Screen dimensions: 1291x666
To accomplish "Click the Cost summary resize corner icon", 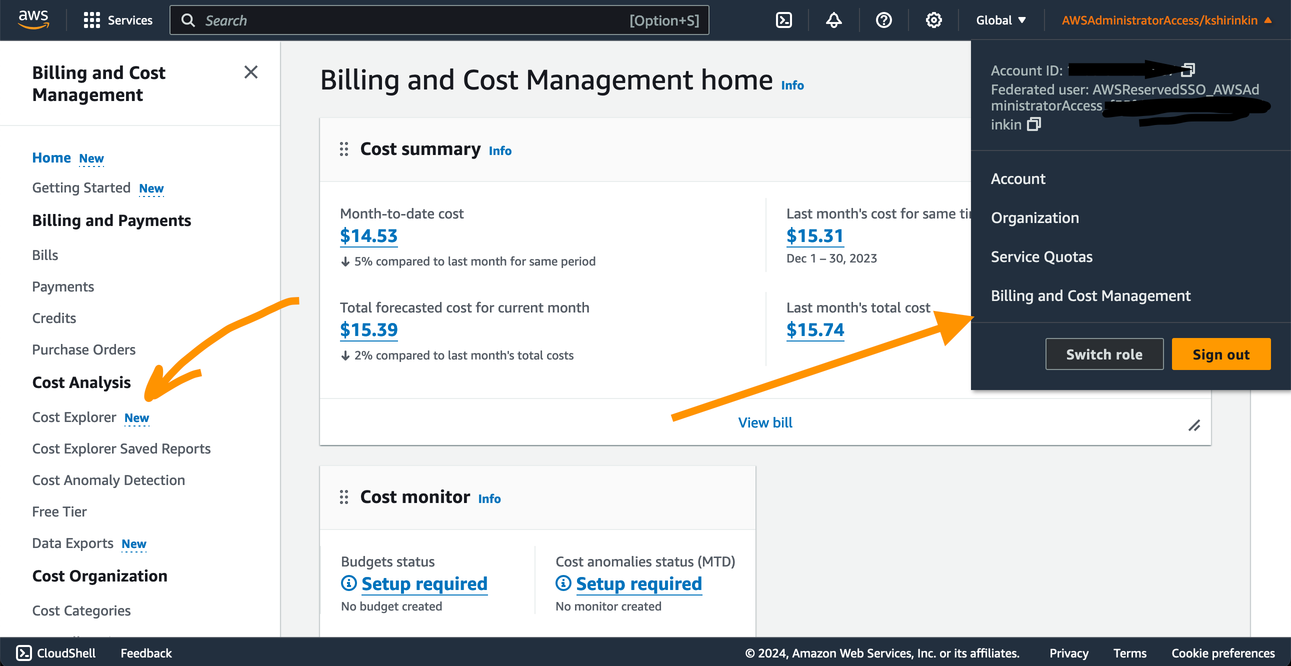I will click(x=1194, y=426).
